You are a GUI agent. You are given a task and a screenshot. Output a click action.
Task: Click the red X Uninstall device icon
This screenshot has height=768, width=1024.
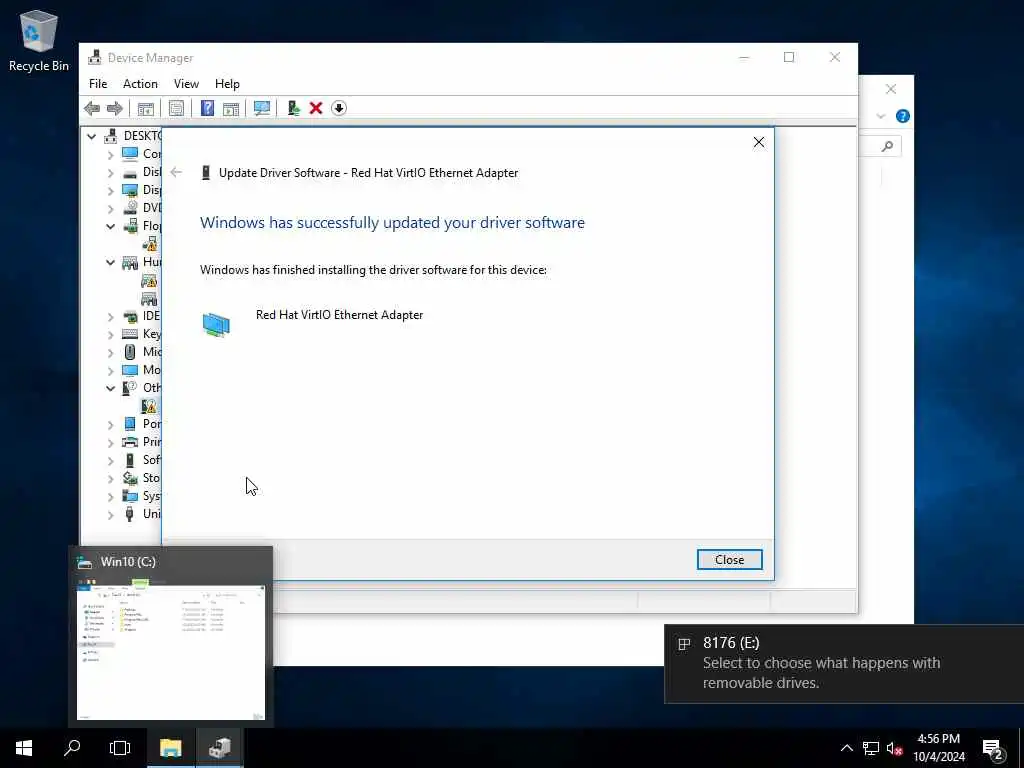click(x=316, y=108)
